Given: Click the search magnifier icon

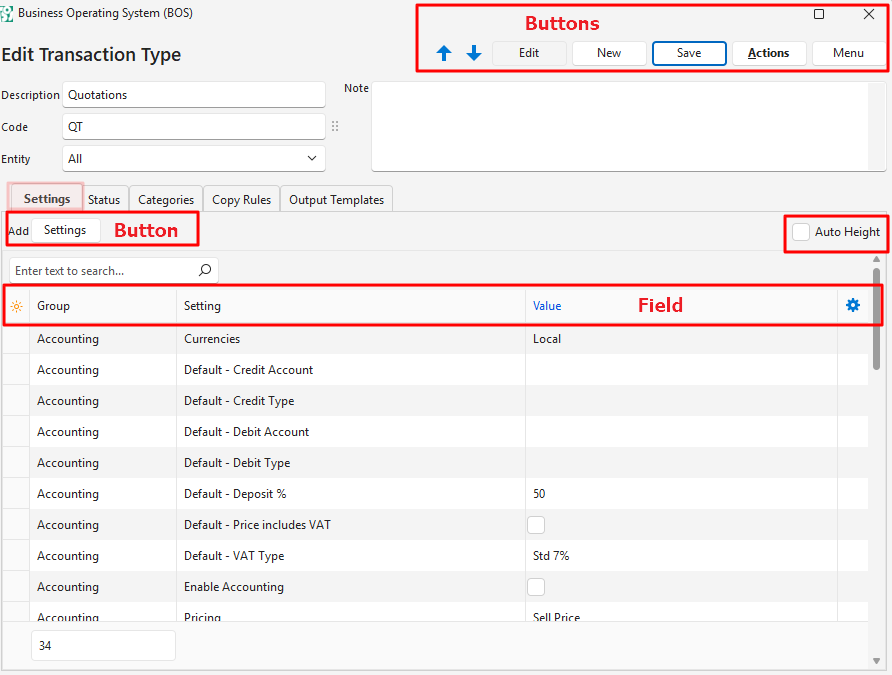Looking at the screenshot, I should pos(205,270).
